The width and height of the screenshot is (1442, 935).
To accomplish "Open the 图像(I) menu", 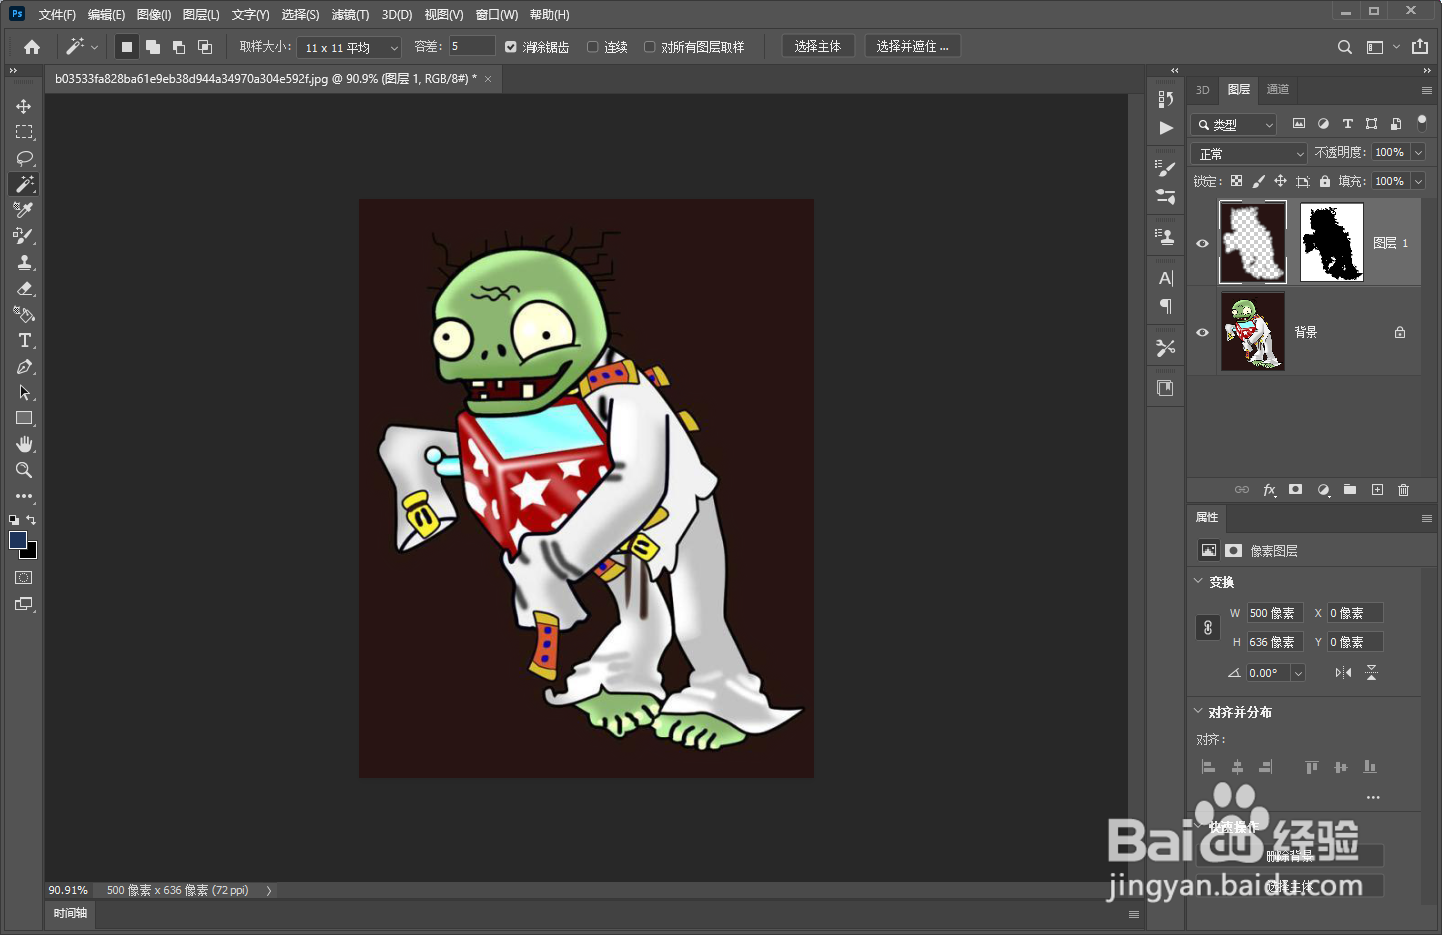I will click(154, 15).
